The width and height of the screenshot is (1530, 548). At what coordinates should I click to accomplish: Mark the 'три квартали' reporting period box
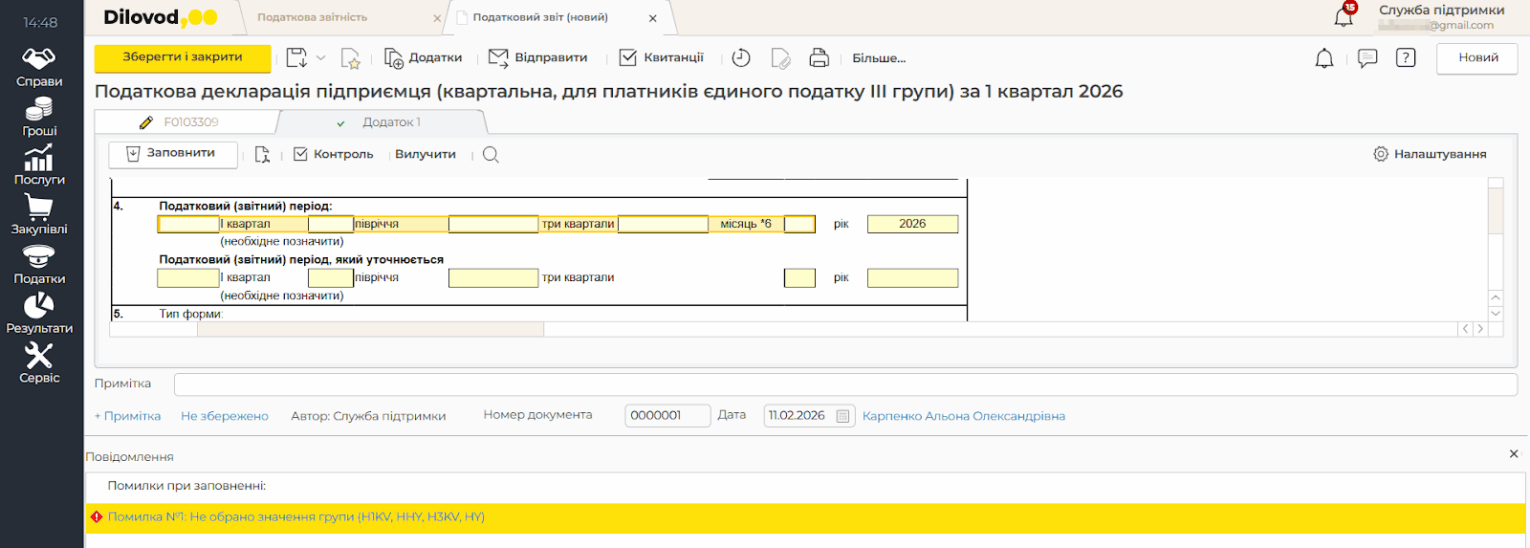pyautogui.click(x=493, y=224)
